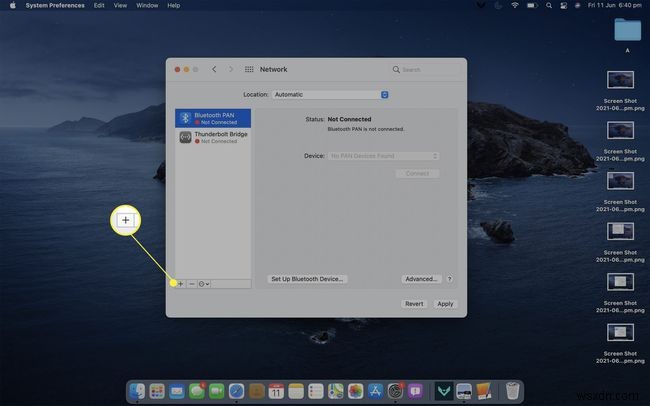Click the Wi-Fi status icon in the menu bar

coord(514,5)
